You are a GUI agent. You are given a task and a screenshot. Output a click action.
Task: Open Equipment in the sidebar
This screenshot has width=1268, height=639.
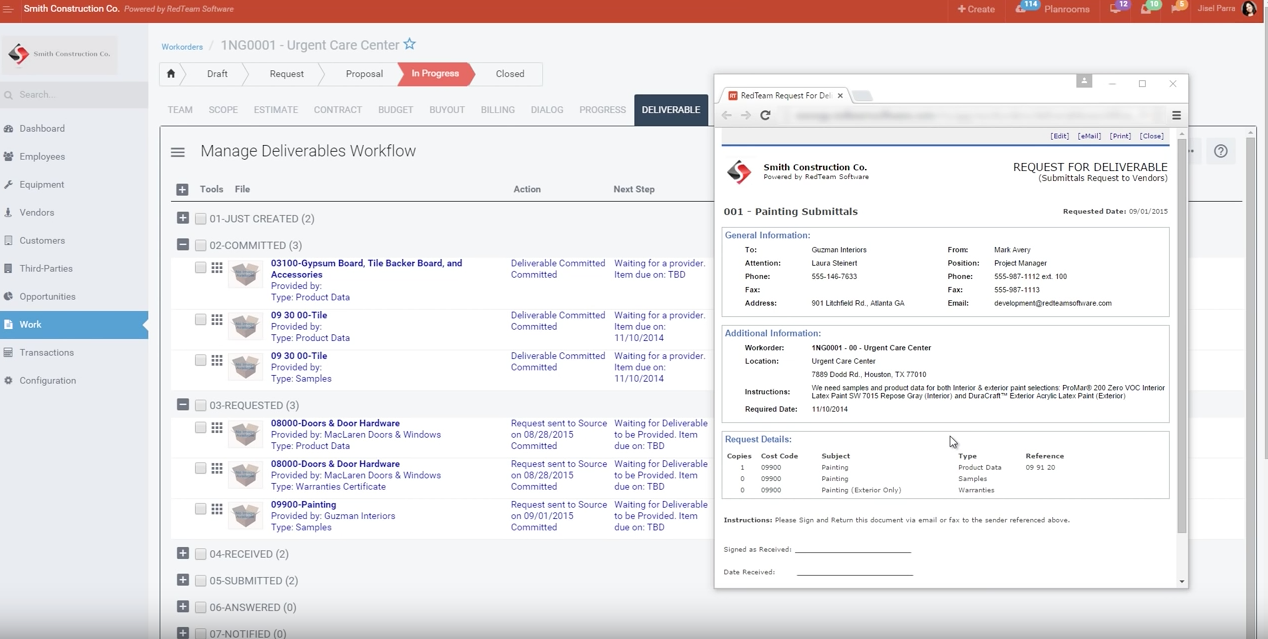click(x=42, y=185)
